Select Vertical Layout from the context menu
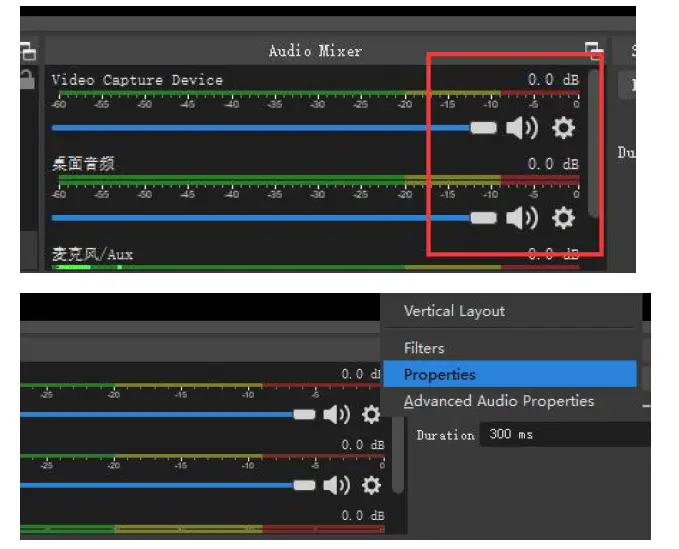 click(x=454, y=311)
